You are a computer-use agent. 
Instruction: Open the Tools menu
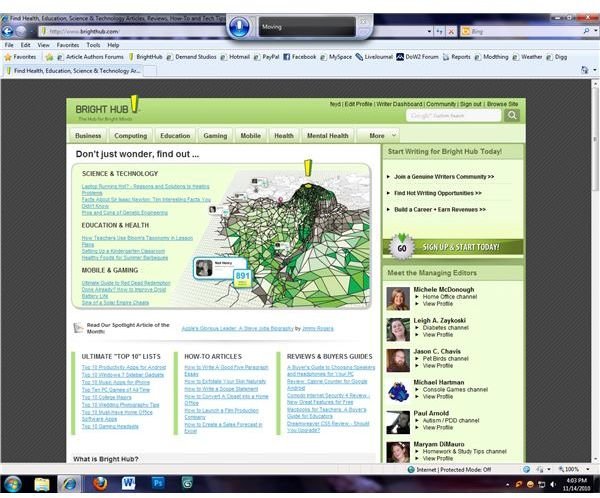pyautogui.click(x=93, y=45)
